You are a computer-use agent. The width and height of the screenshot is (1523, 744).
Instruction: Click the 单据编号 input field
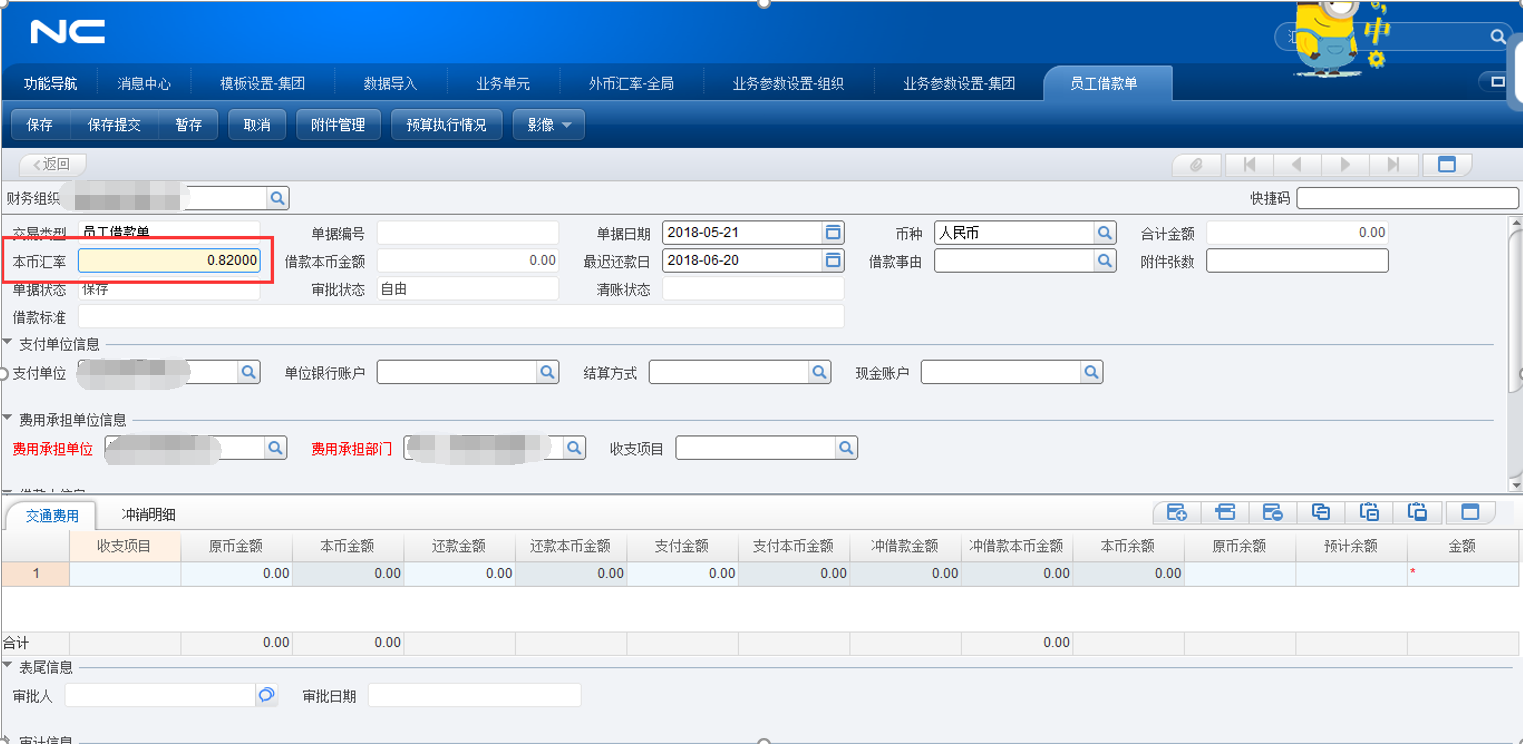tap(468, 233)
